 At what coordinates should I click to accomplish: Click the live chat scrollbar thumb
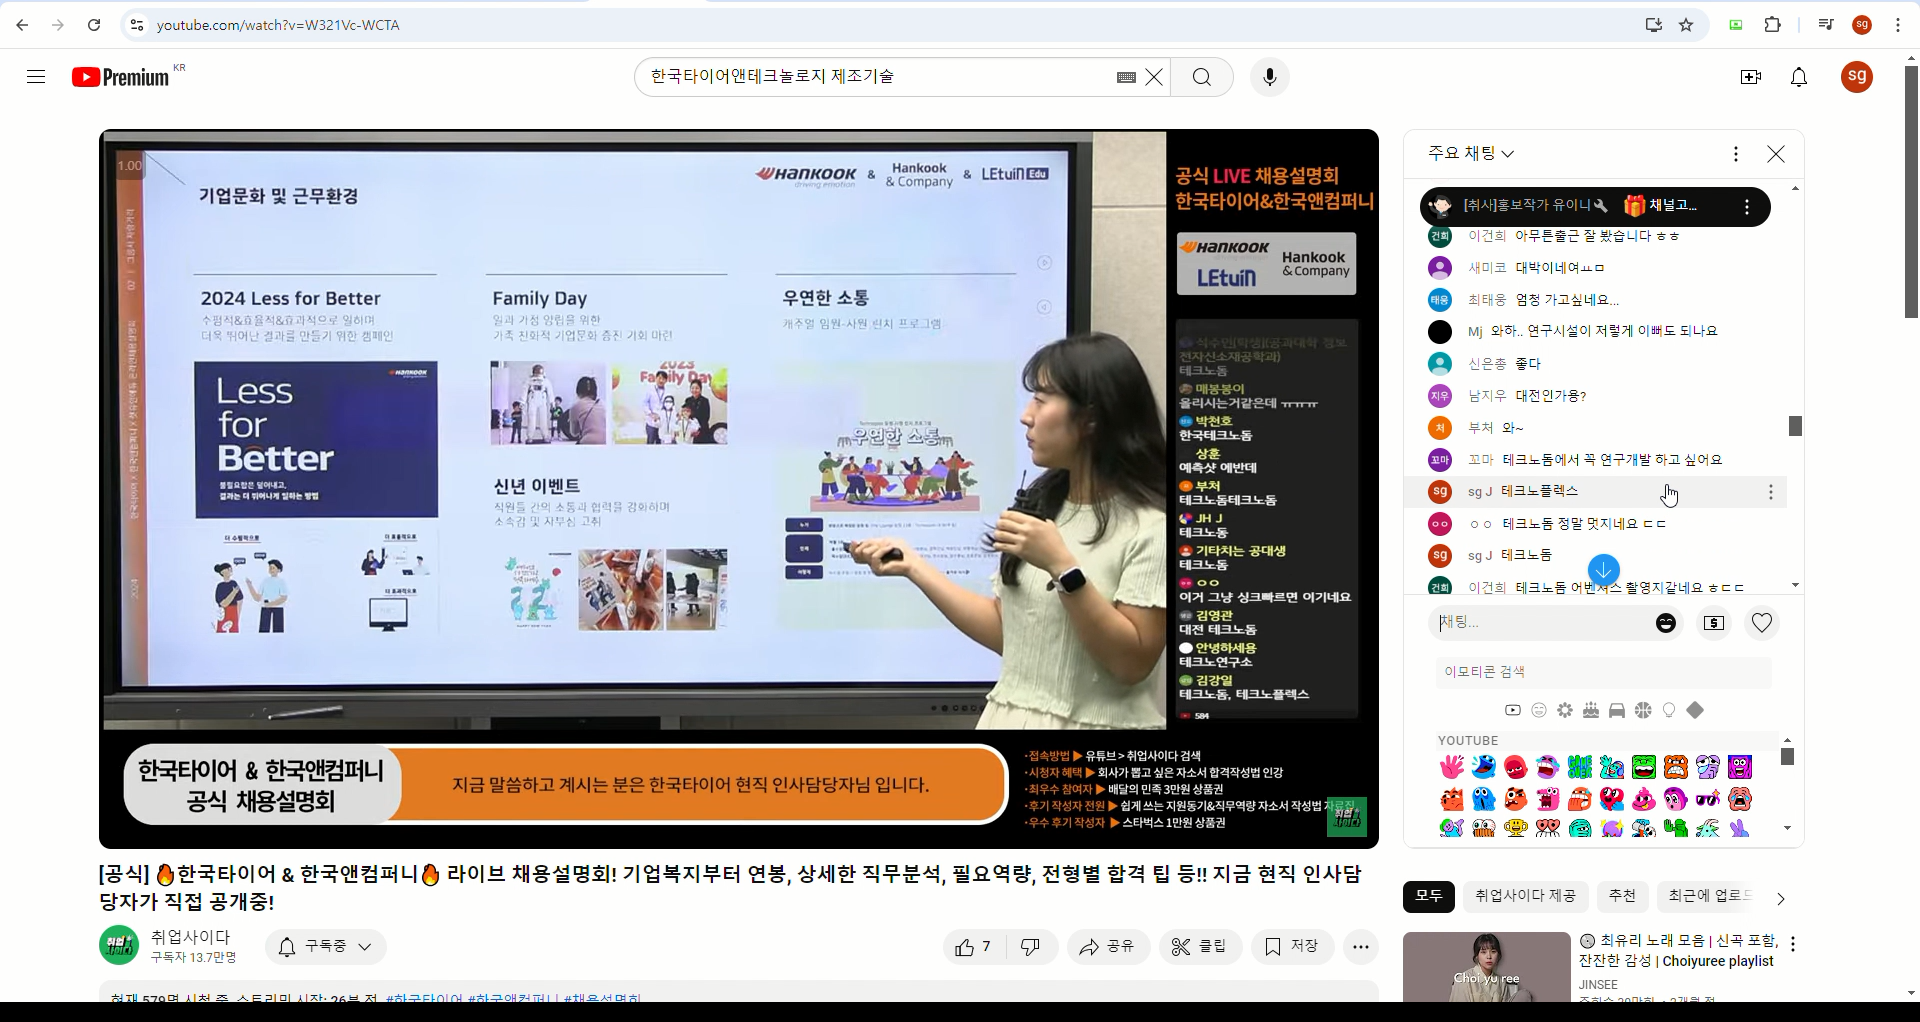[1795, 426]
